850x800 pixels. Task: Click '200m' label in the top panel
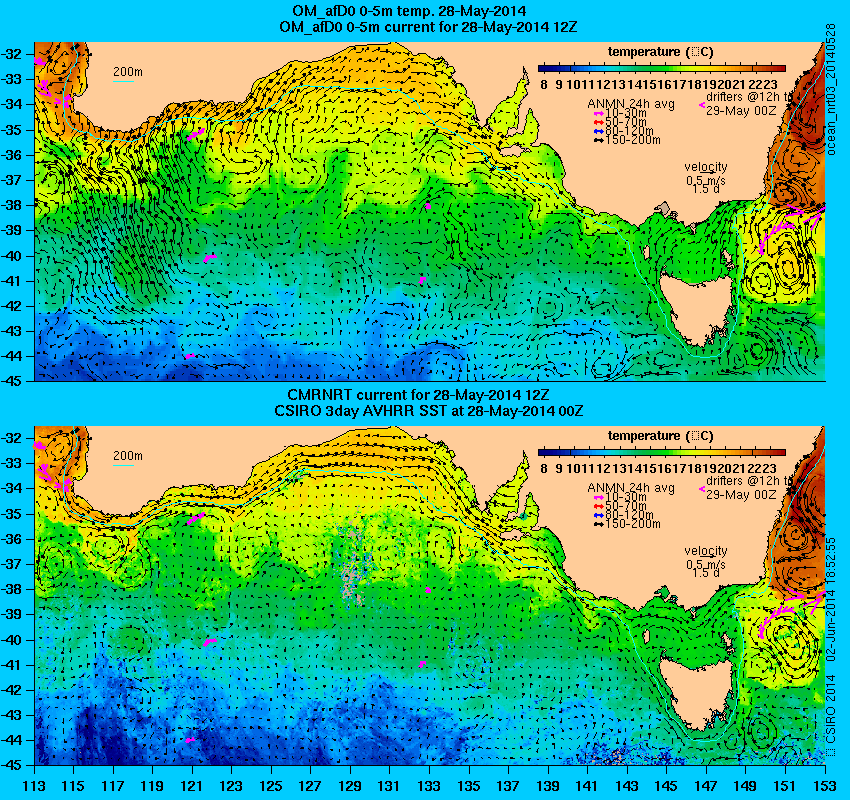click(x=128, y=72)
